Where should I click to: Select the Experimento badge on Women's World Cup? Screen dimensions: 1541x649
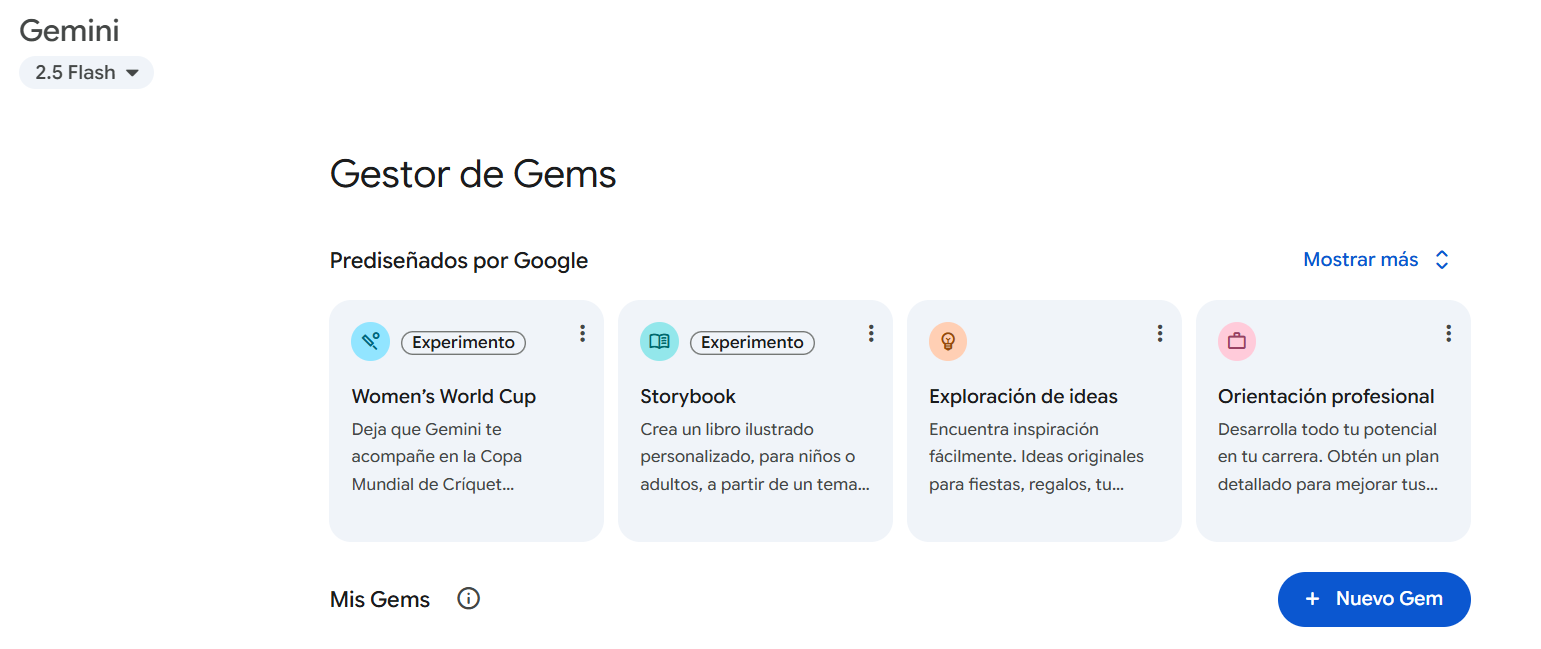tap(463, 342)
